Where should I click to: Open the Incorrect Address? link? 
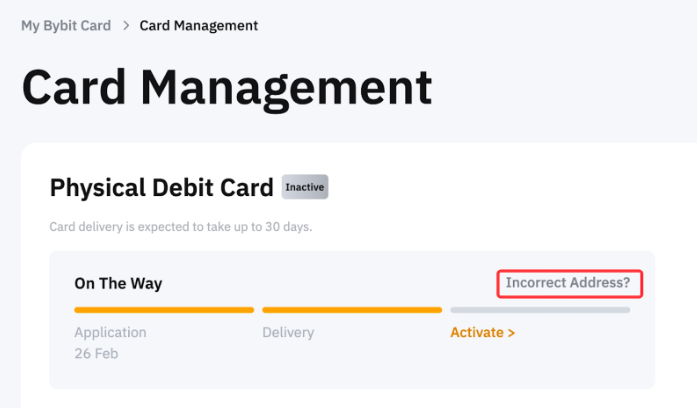568,283
